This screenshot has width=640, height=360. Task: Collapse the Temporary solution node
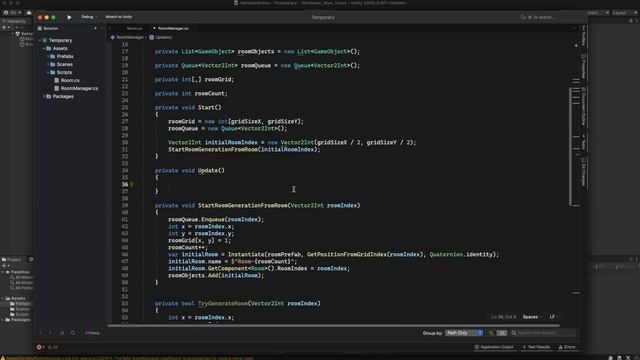pos(40,40)
